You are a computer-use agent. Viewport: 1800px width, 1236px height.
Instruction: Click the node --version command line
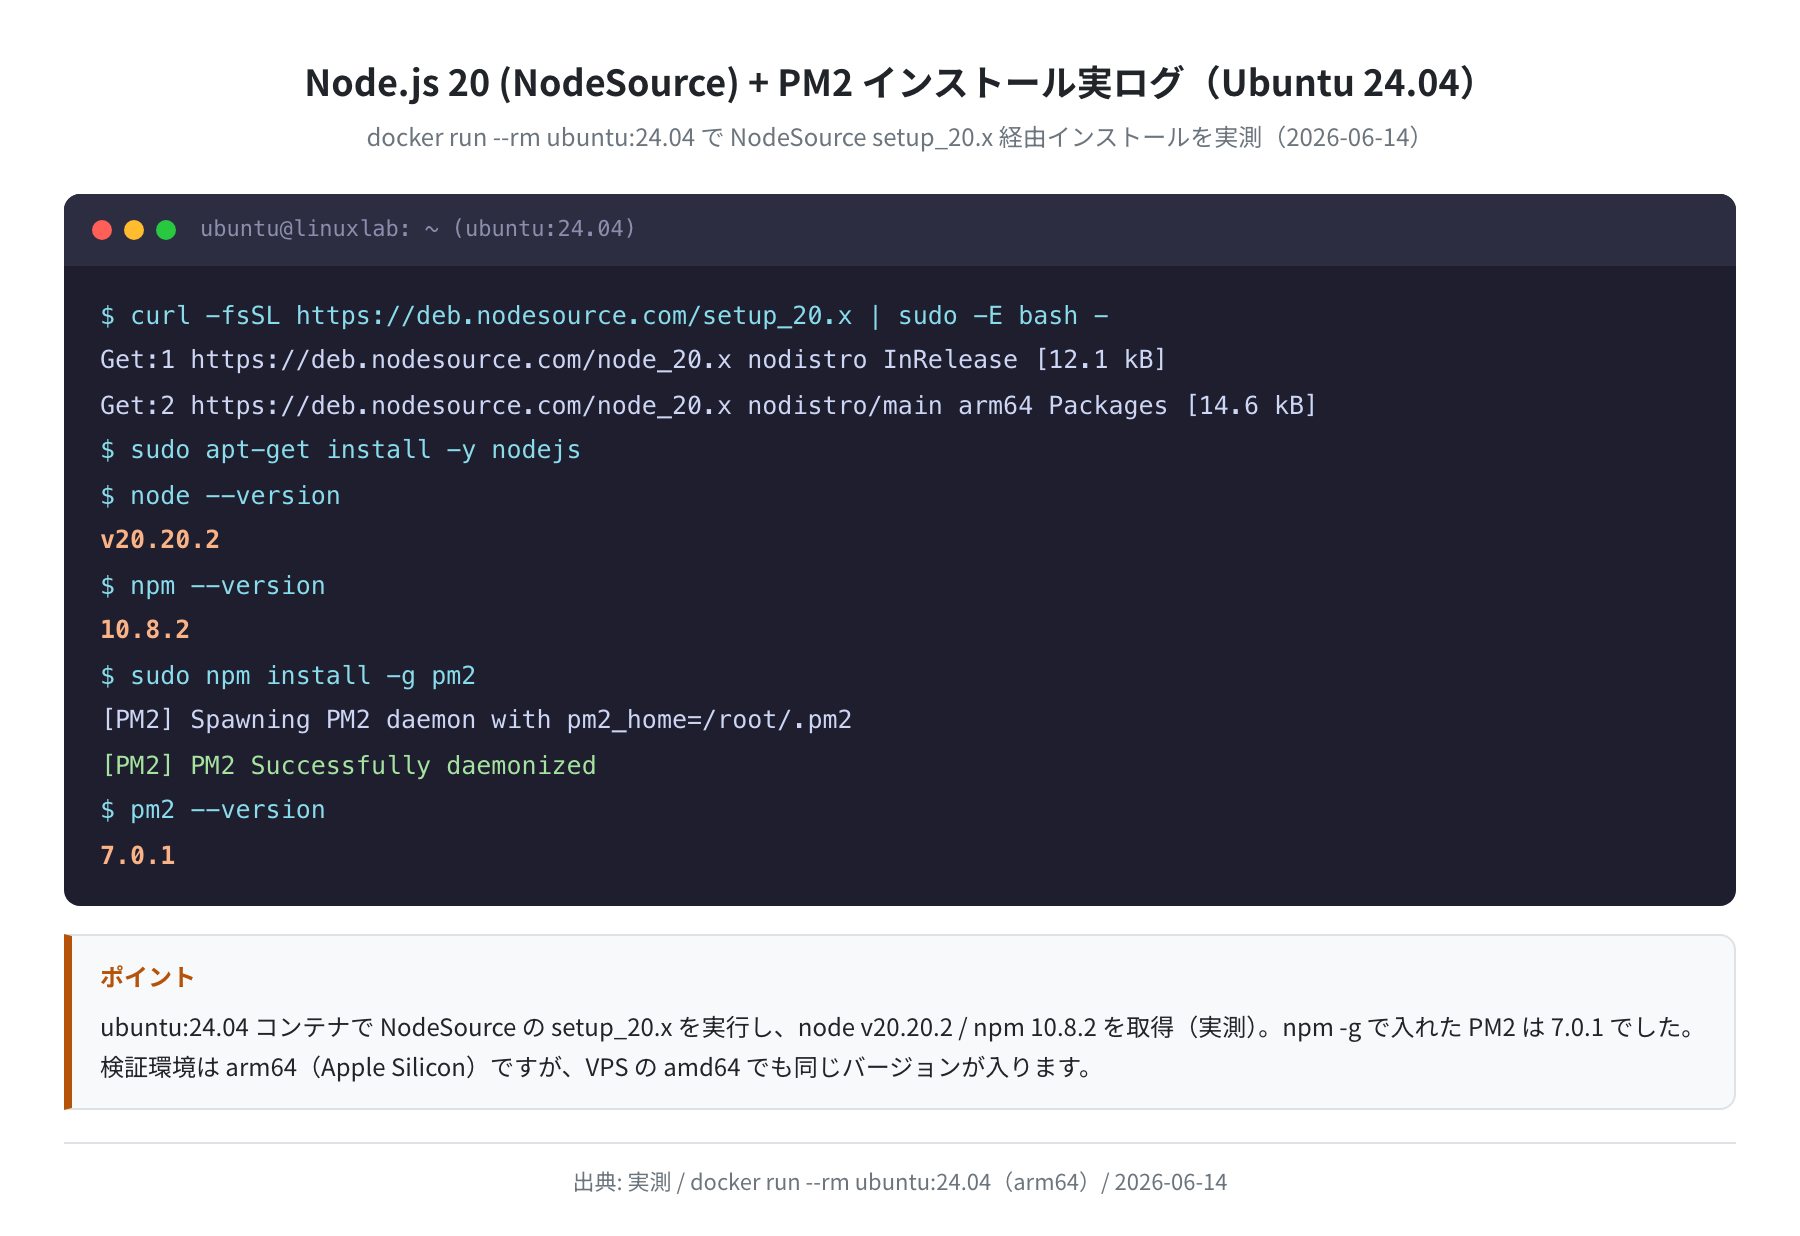click(220, 496)
